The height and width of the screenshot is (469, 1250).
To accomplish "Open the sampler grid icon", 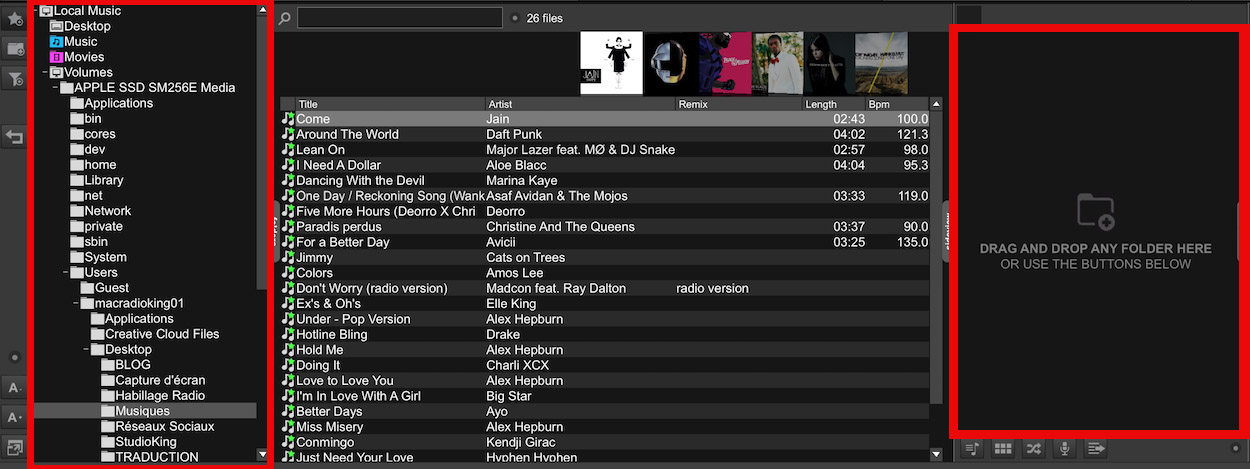I will (1002, 449).
